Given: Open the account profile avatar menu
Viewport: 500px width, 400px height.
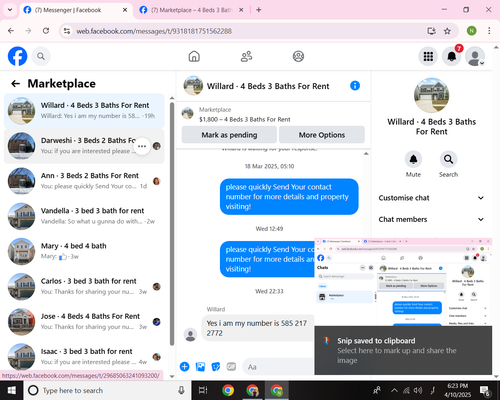Looking at the screenshot, I should 475,56.
